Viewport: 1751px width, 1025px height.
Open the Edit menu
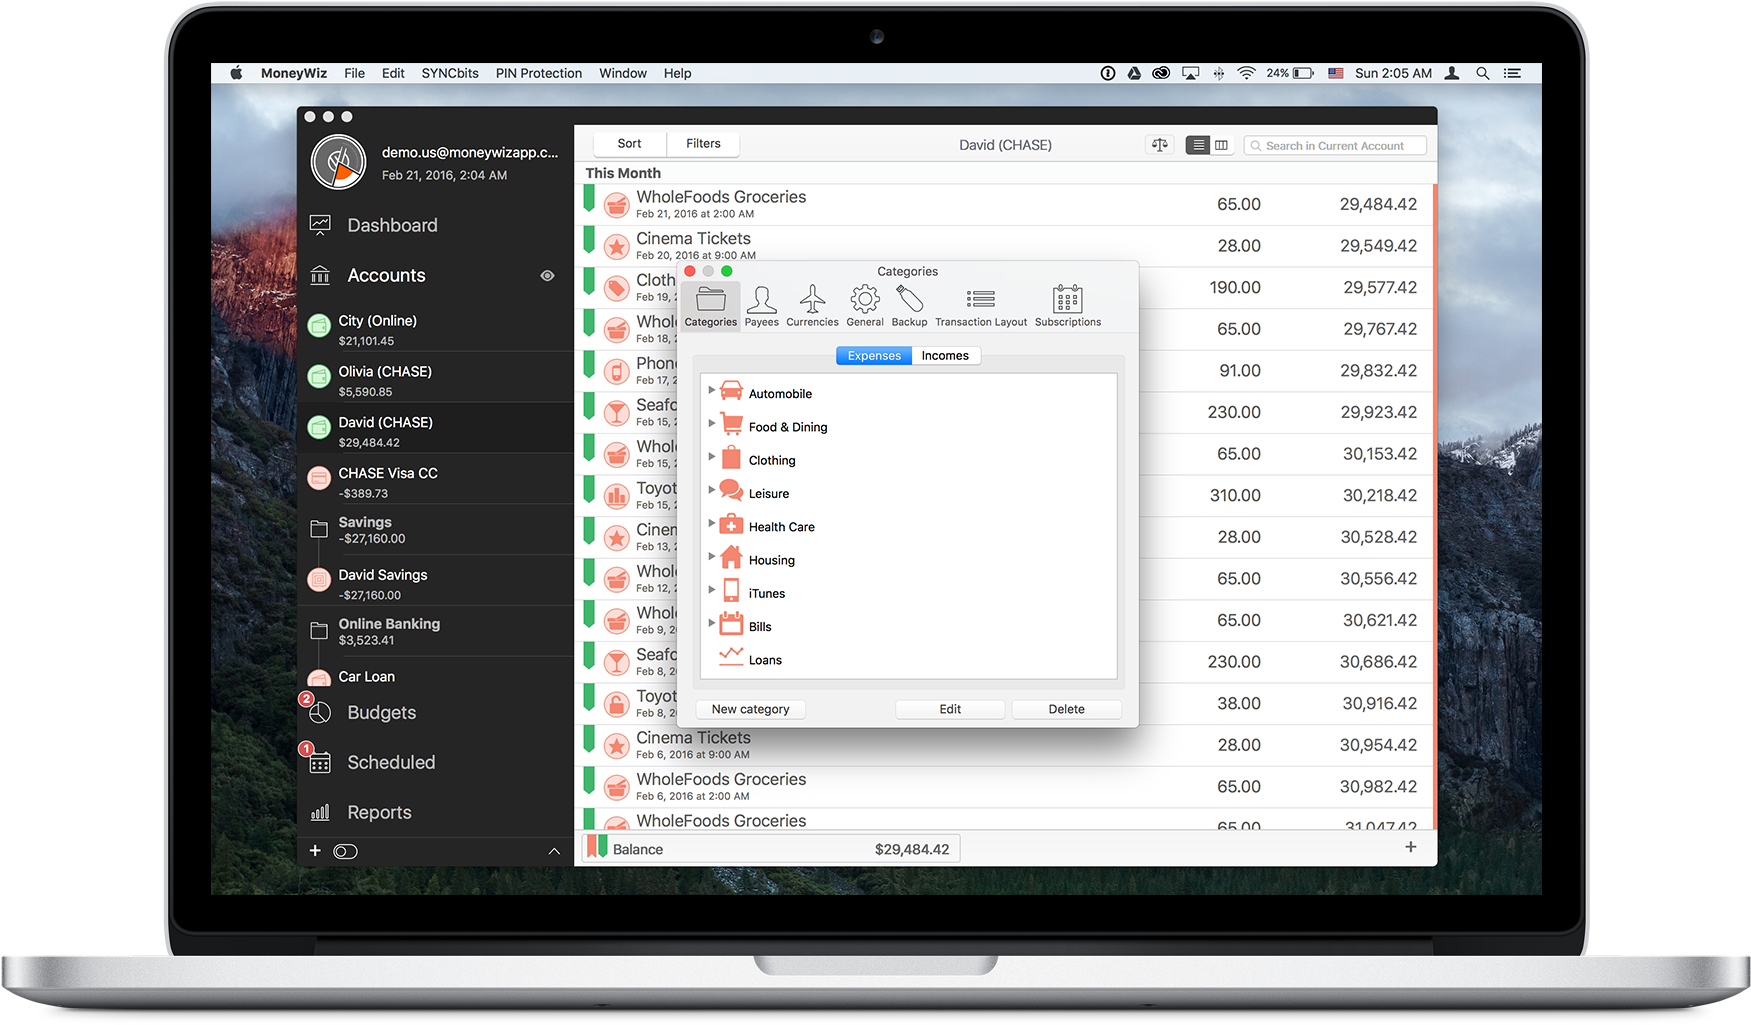tap(393, 73)
